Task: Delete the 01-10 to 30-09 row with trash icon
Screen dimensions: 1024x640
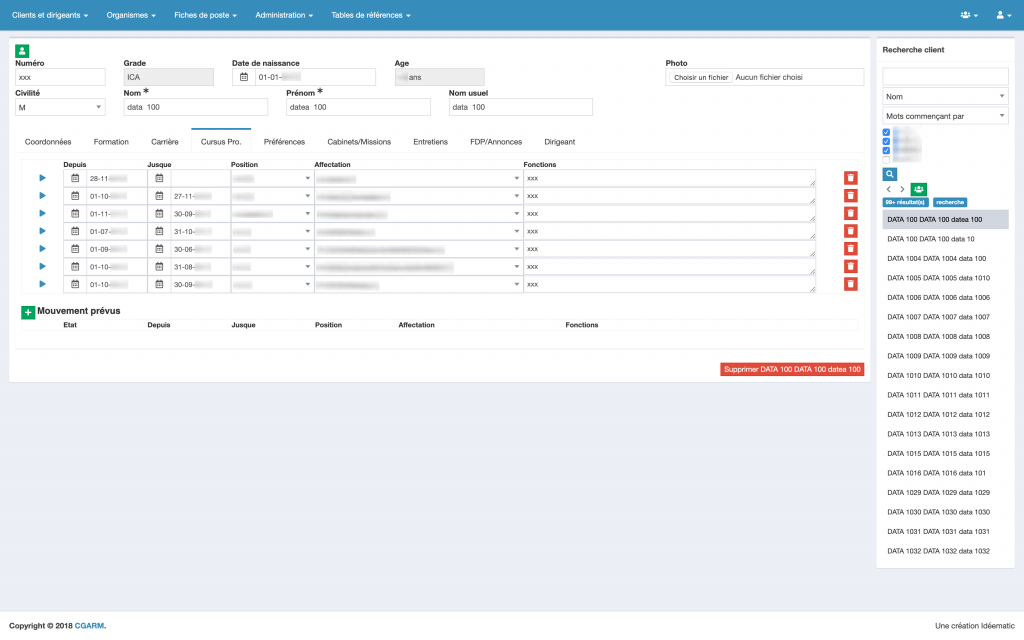Action: [850, 284]
